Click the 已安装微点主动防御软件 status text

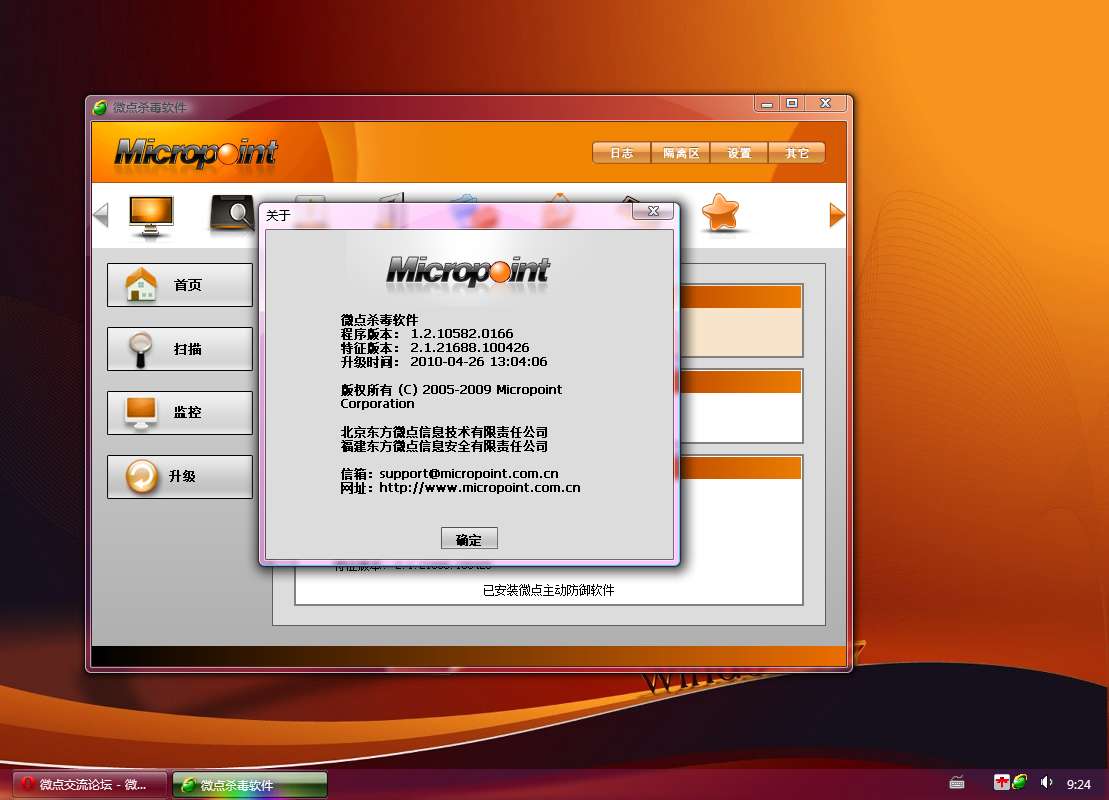[x=548, y=590]
